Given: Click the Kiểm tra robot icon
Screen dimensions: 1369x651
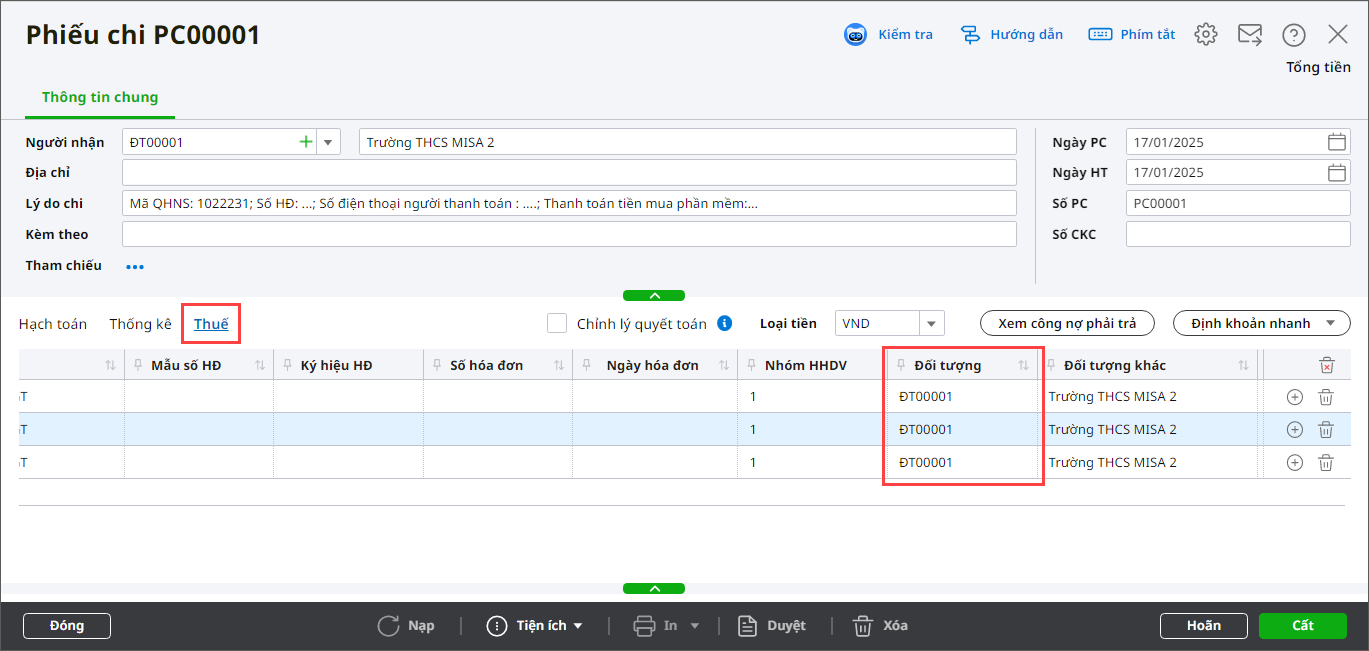Looking at the screenshot, I should coord(855,35).
